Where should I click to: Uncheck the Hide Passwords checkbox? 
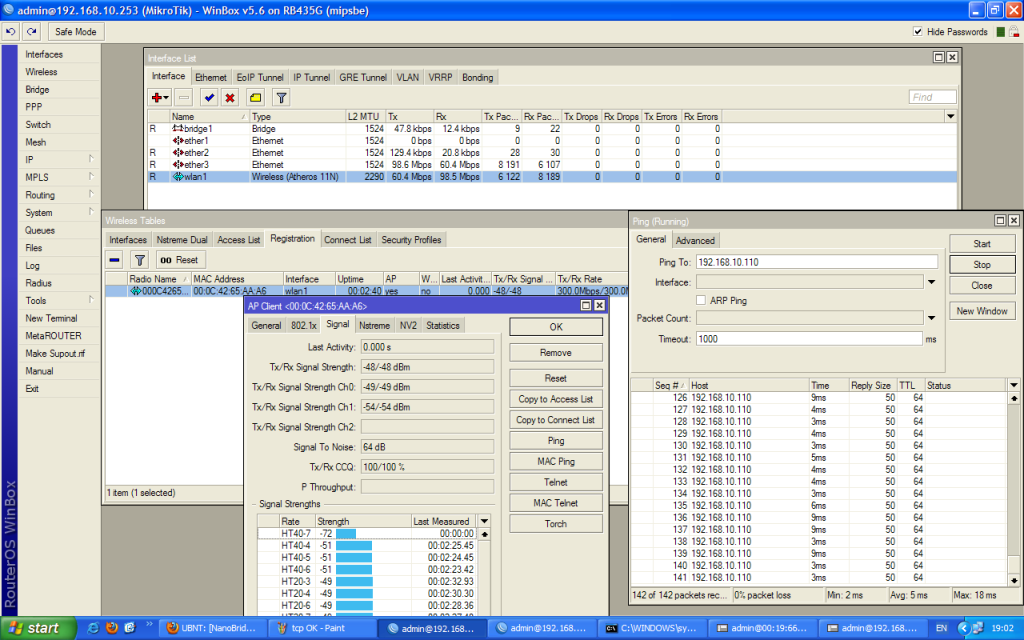(918, 32)
